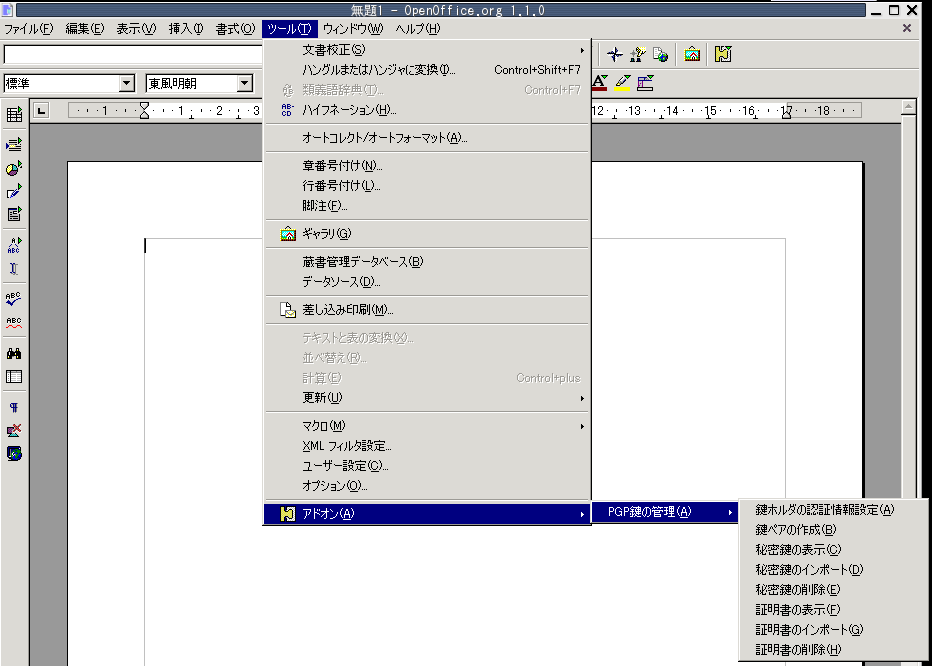Open the 表示 menu

coord(136,29)
